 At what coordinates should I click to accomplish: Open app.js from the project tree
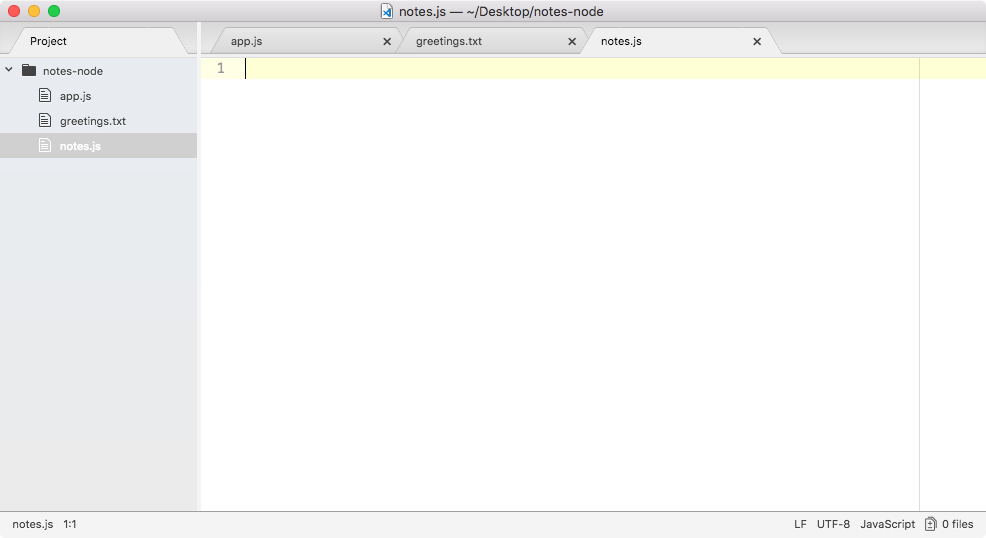pyautogui.click(x=75, y=96)
